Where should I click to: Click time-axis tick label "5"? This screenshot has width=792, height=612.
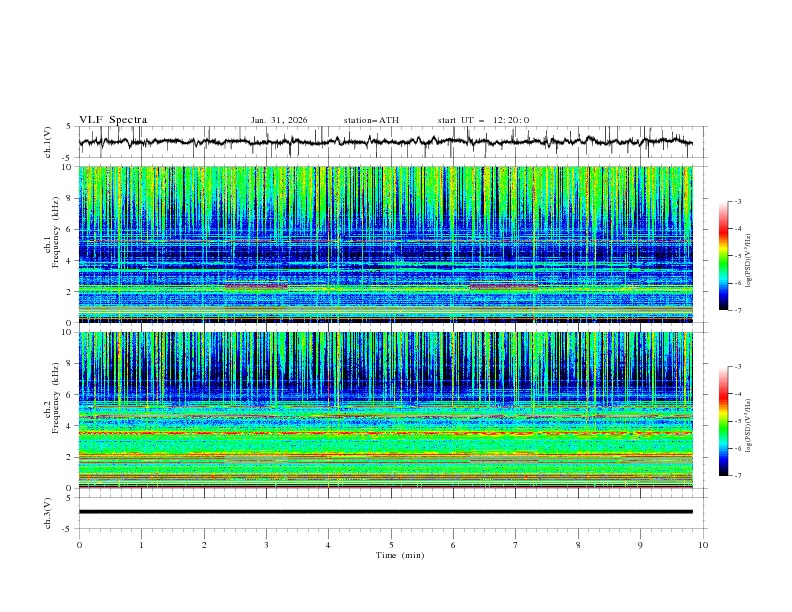pyautogui.click(x=391, y=545)
